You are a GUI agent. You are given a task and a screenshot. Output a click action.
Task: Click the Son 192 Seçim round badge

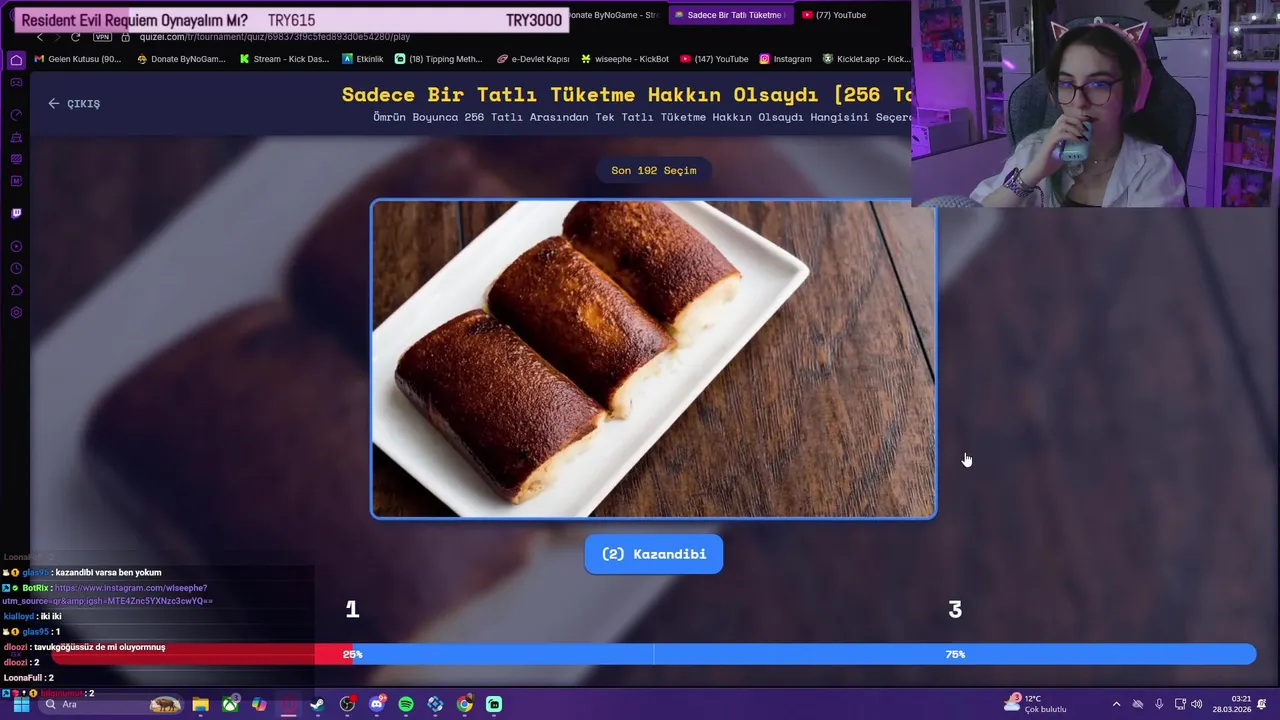coord(654,170)
